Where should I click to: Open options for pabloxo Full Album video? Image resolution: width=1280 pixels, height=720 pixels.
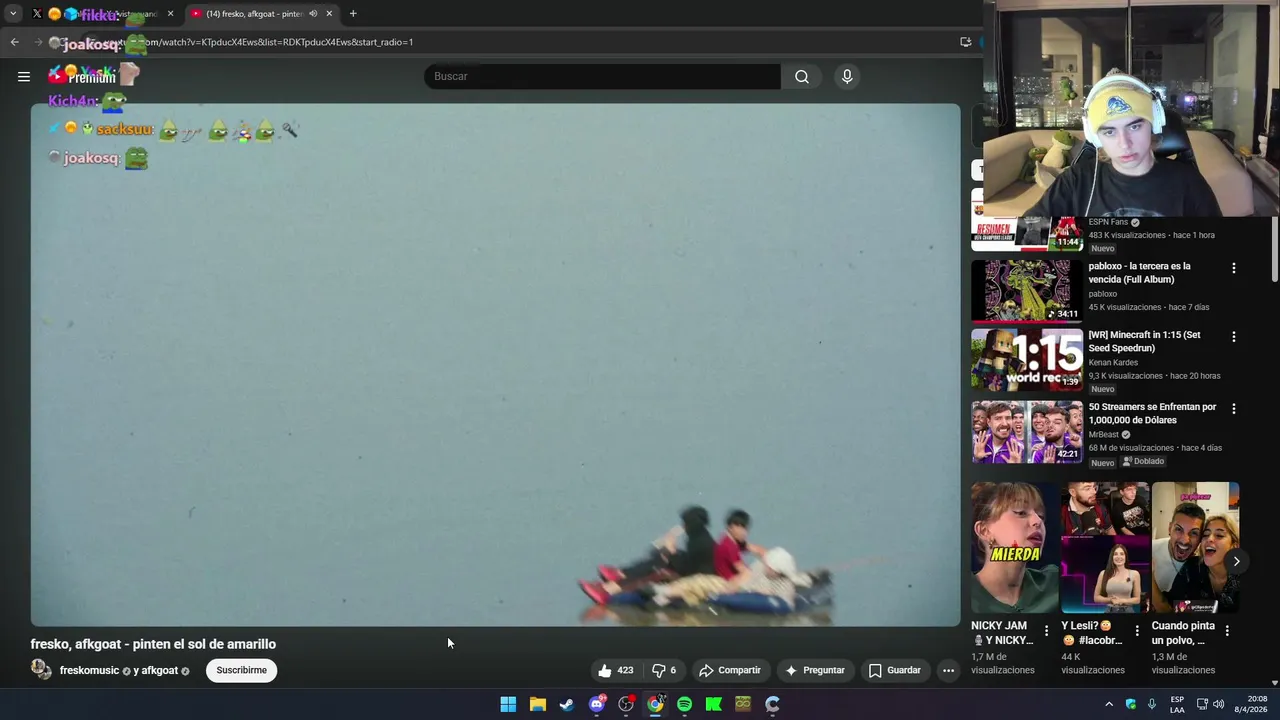(x=1233, y=268)
